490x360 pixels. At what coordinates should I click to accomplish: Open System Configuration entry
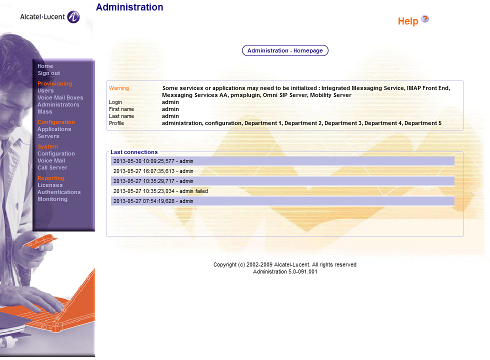56,154
